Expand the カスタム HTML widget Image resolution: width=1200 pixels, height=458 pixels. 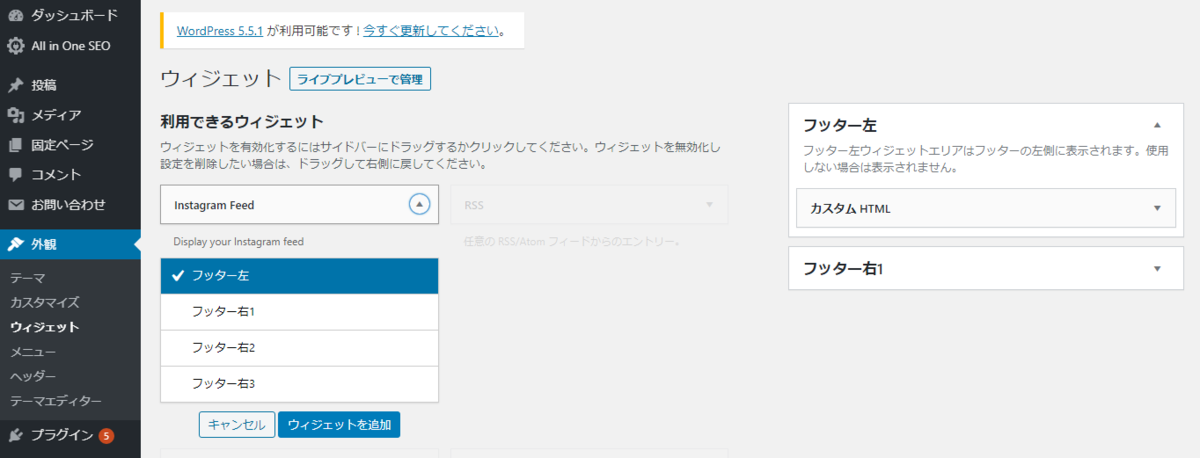1157,208
